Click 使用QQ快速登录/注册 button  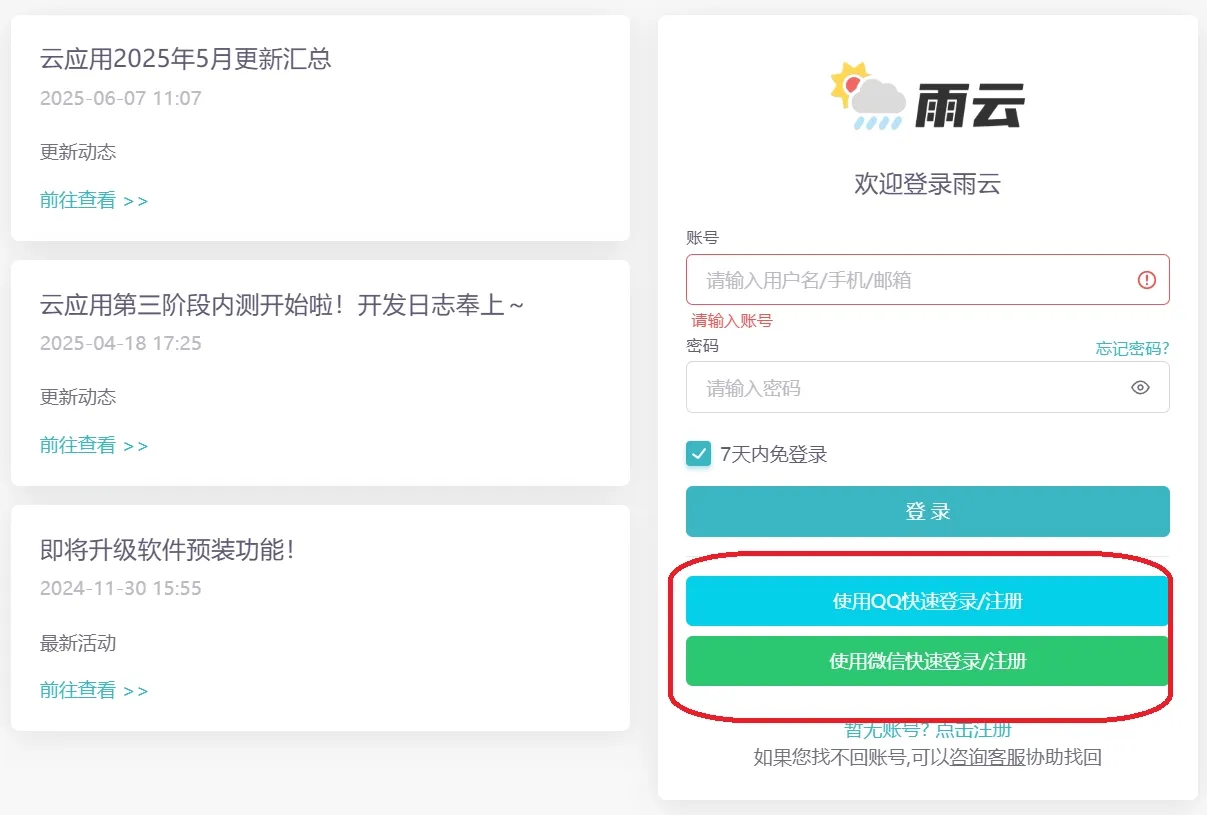click(x=927, y=601)
